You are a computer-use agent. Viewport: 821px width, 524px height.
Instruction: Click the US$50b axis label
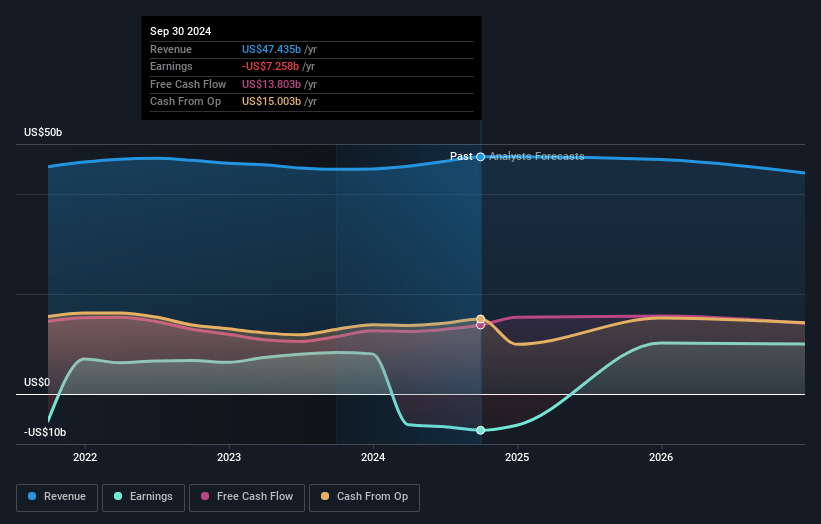pos(43,132)
